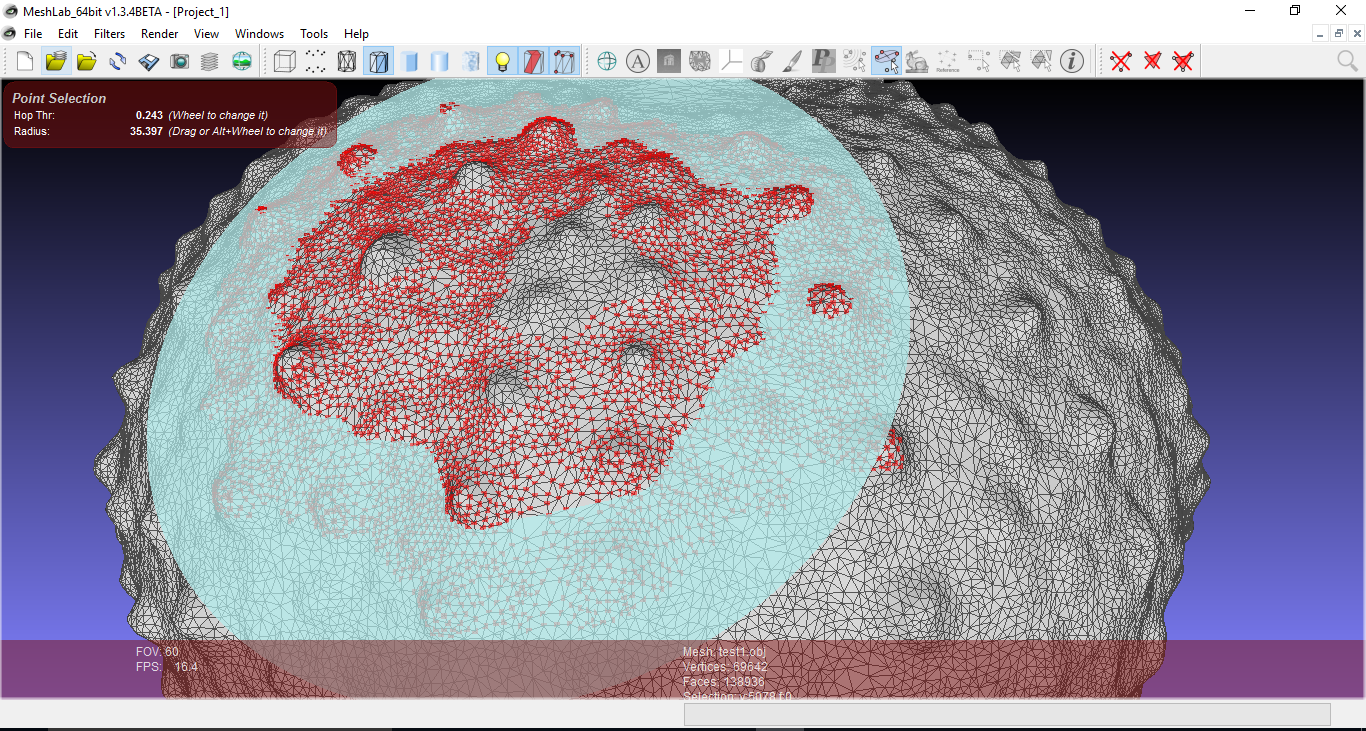The width and height of the screenshot is (1366, 731).
Task: Open the Help menu
Action: coord(356,34)
